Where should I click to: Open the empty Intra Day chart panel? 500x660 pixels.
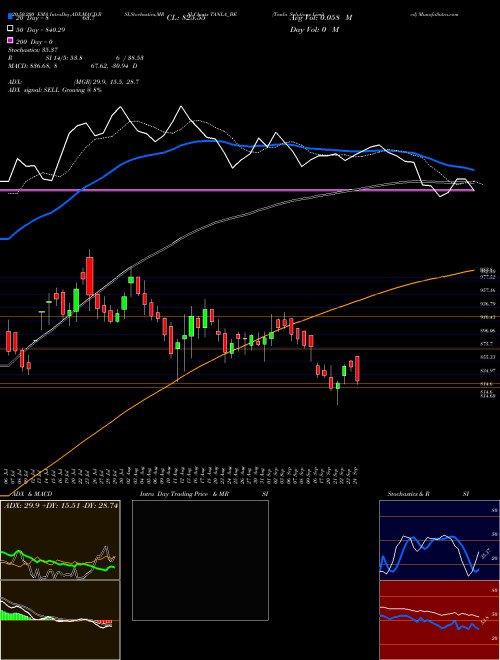pos(200,560)
